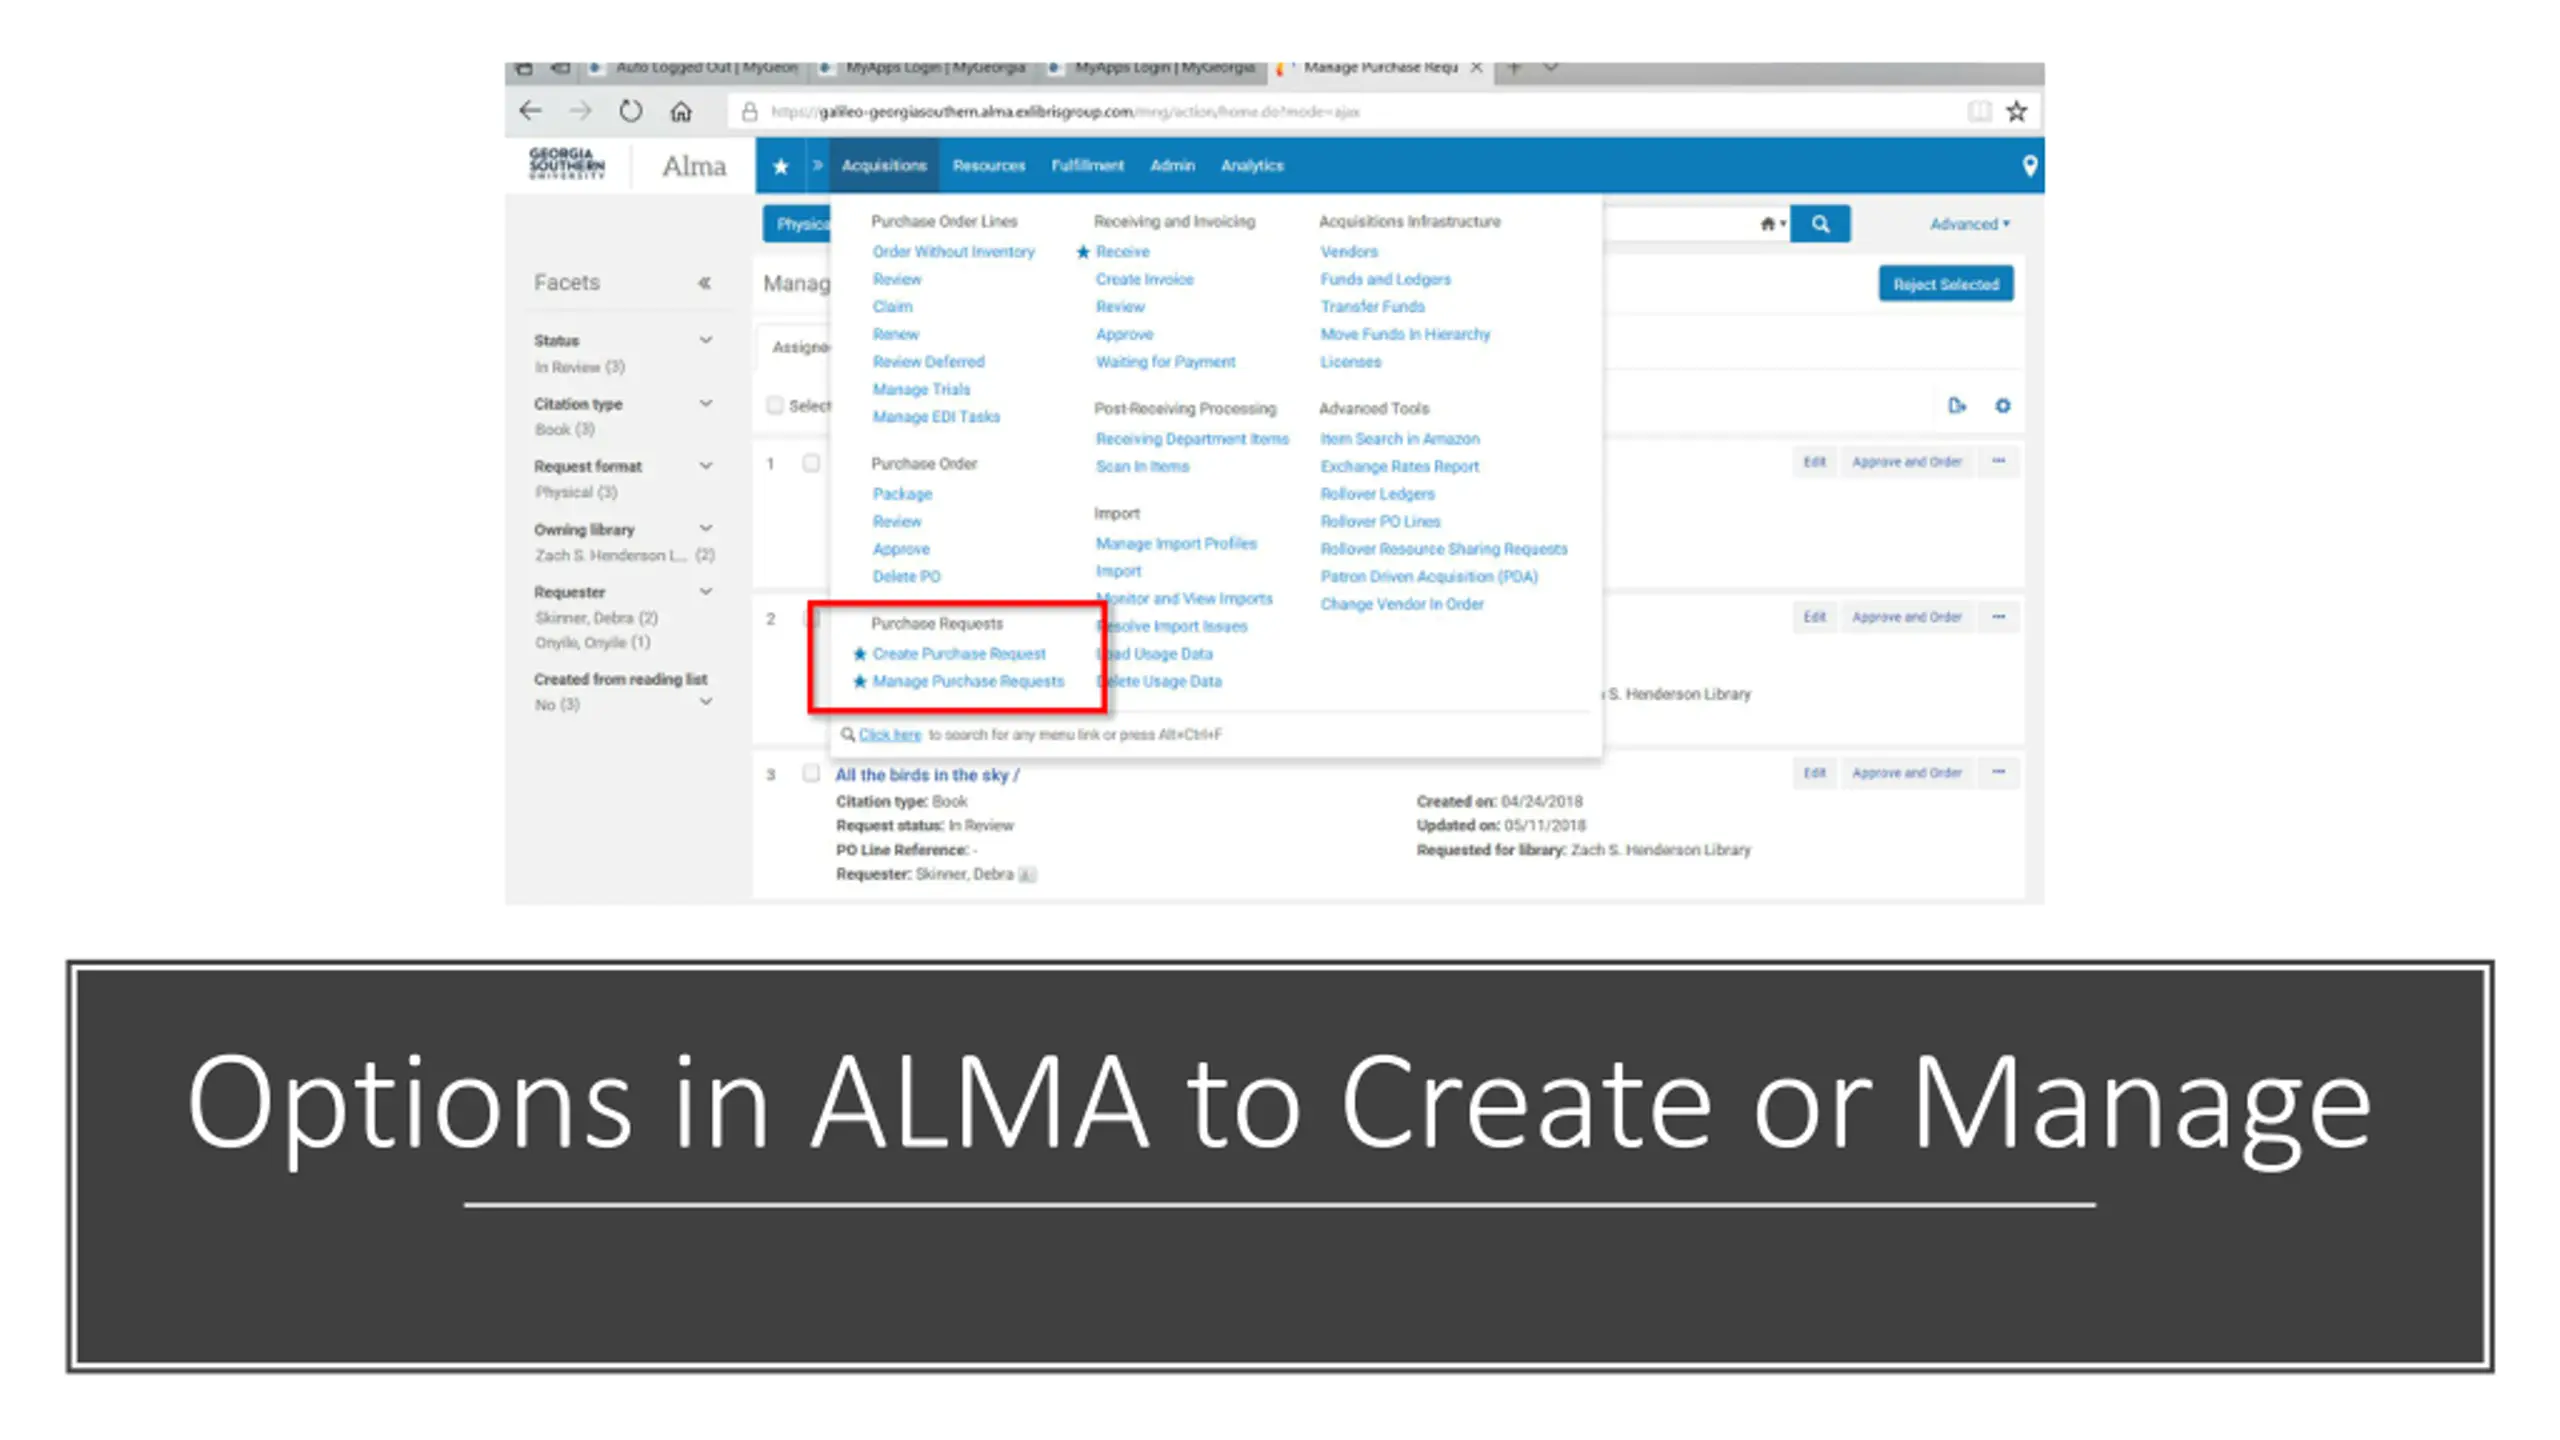Collapse the Created from reading list chevron
2560x1440 pixels.
(x=705, y=701)
